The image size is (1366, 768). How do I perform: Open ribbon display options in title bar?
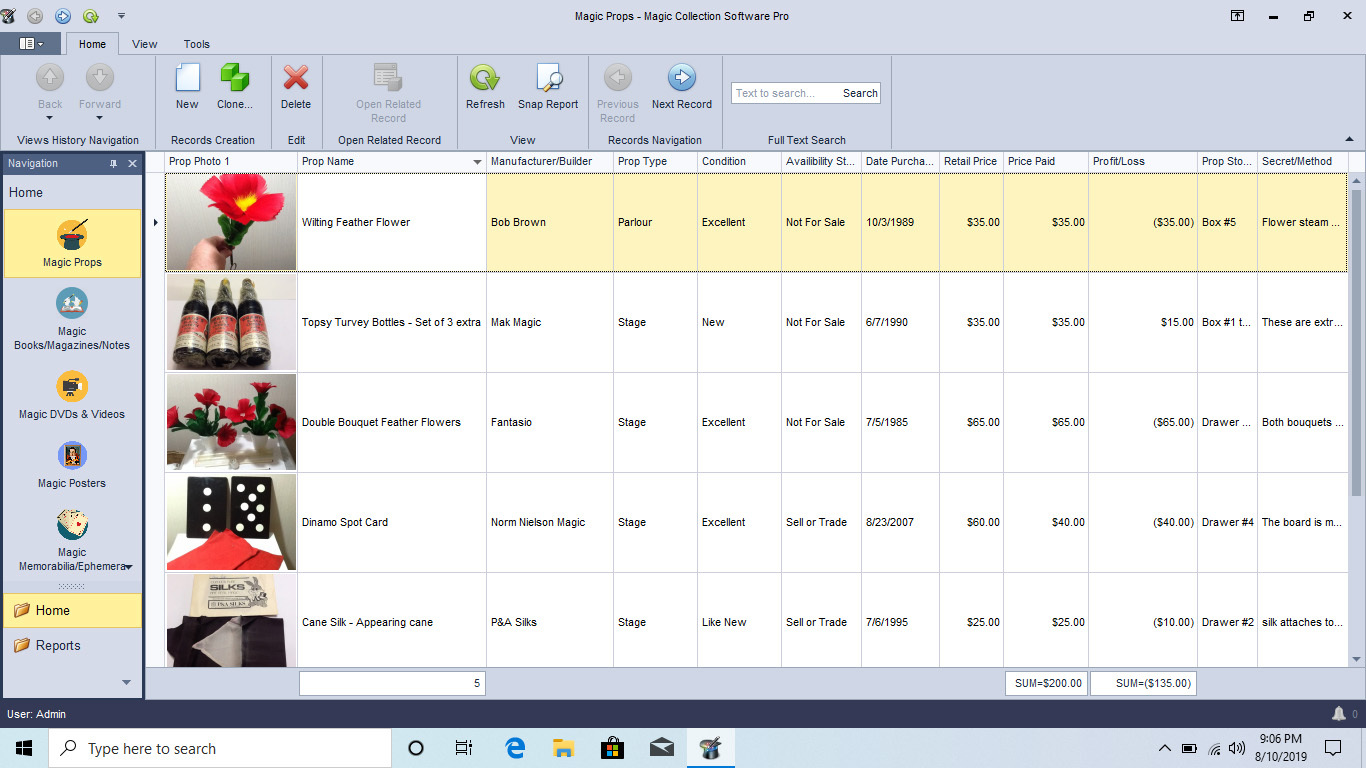pyautogui.click(x=1238, y=16)
